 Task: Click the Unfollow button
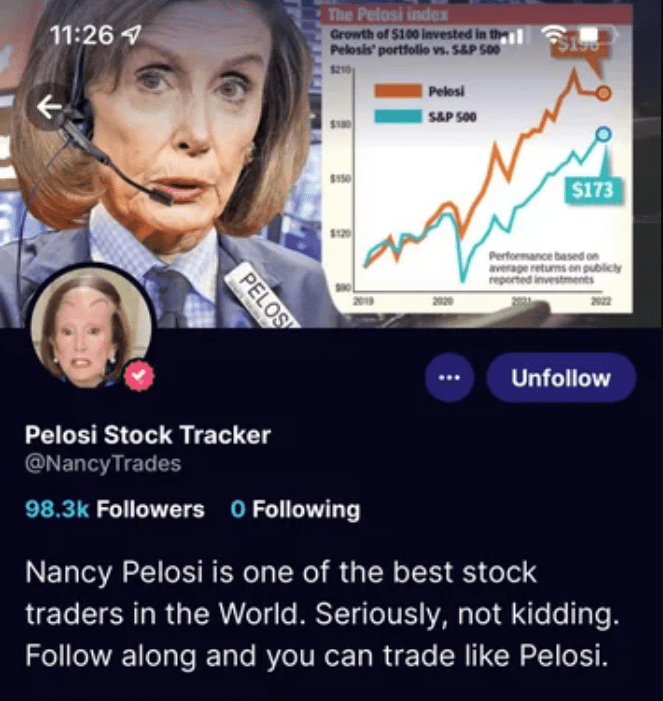(561, 378)
